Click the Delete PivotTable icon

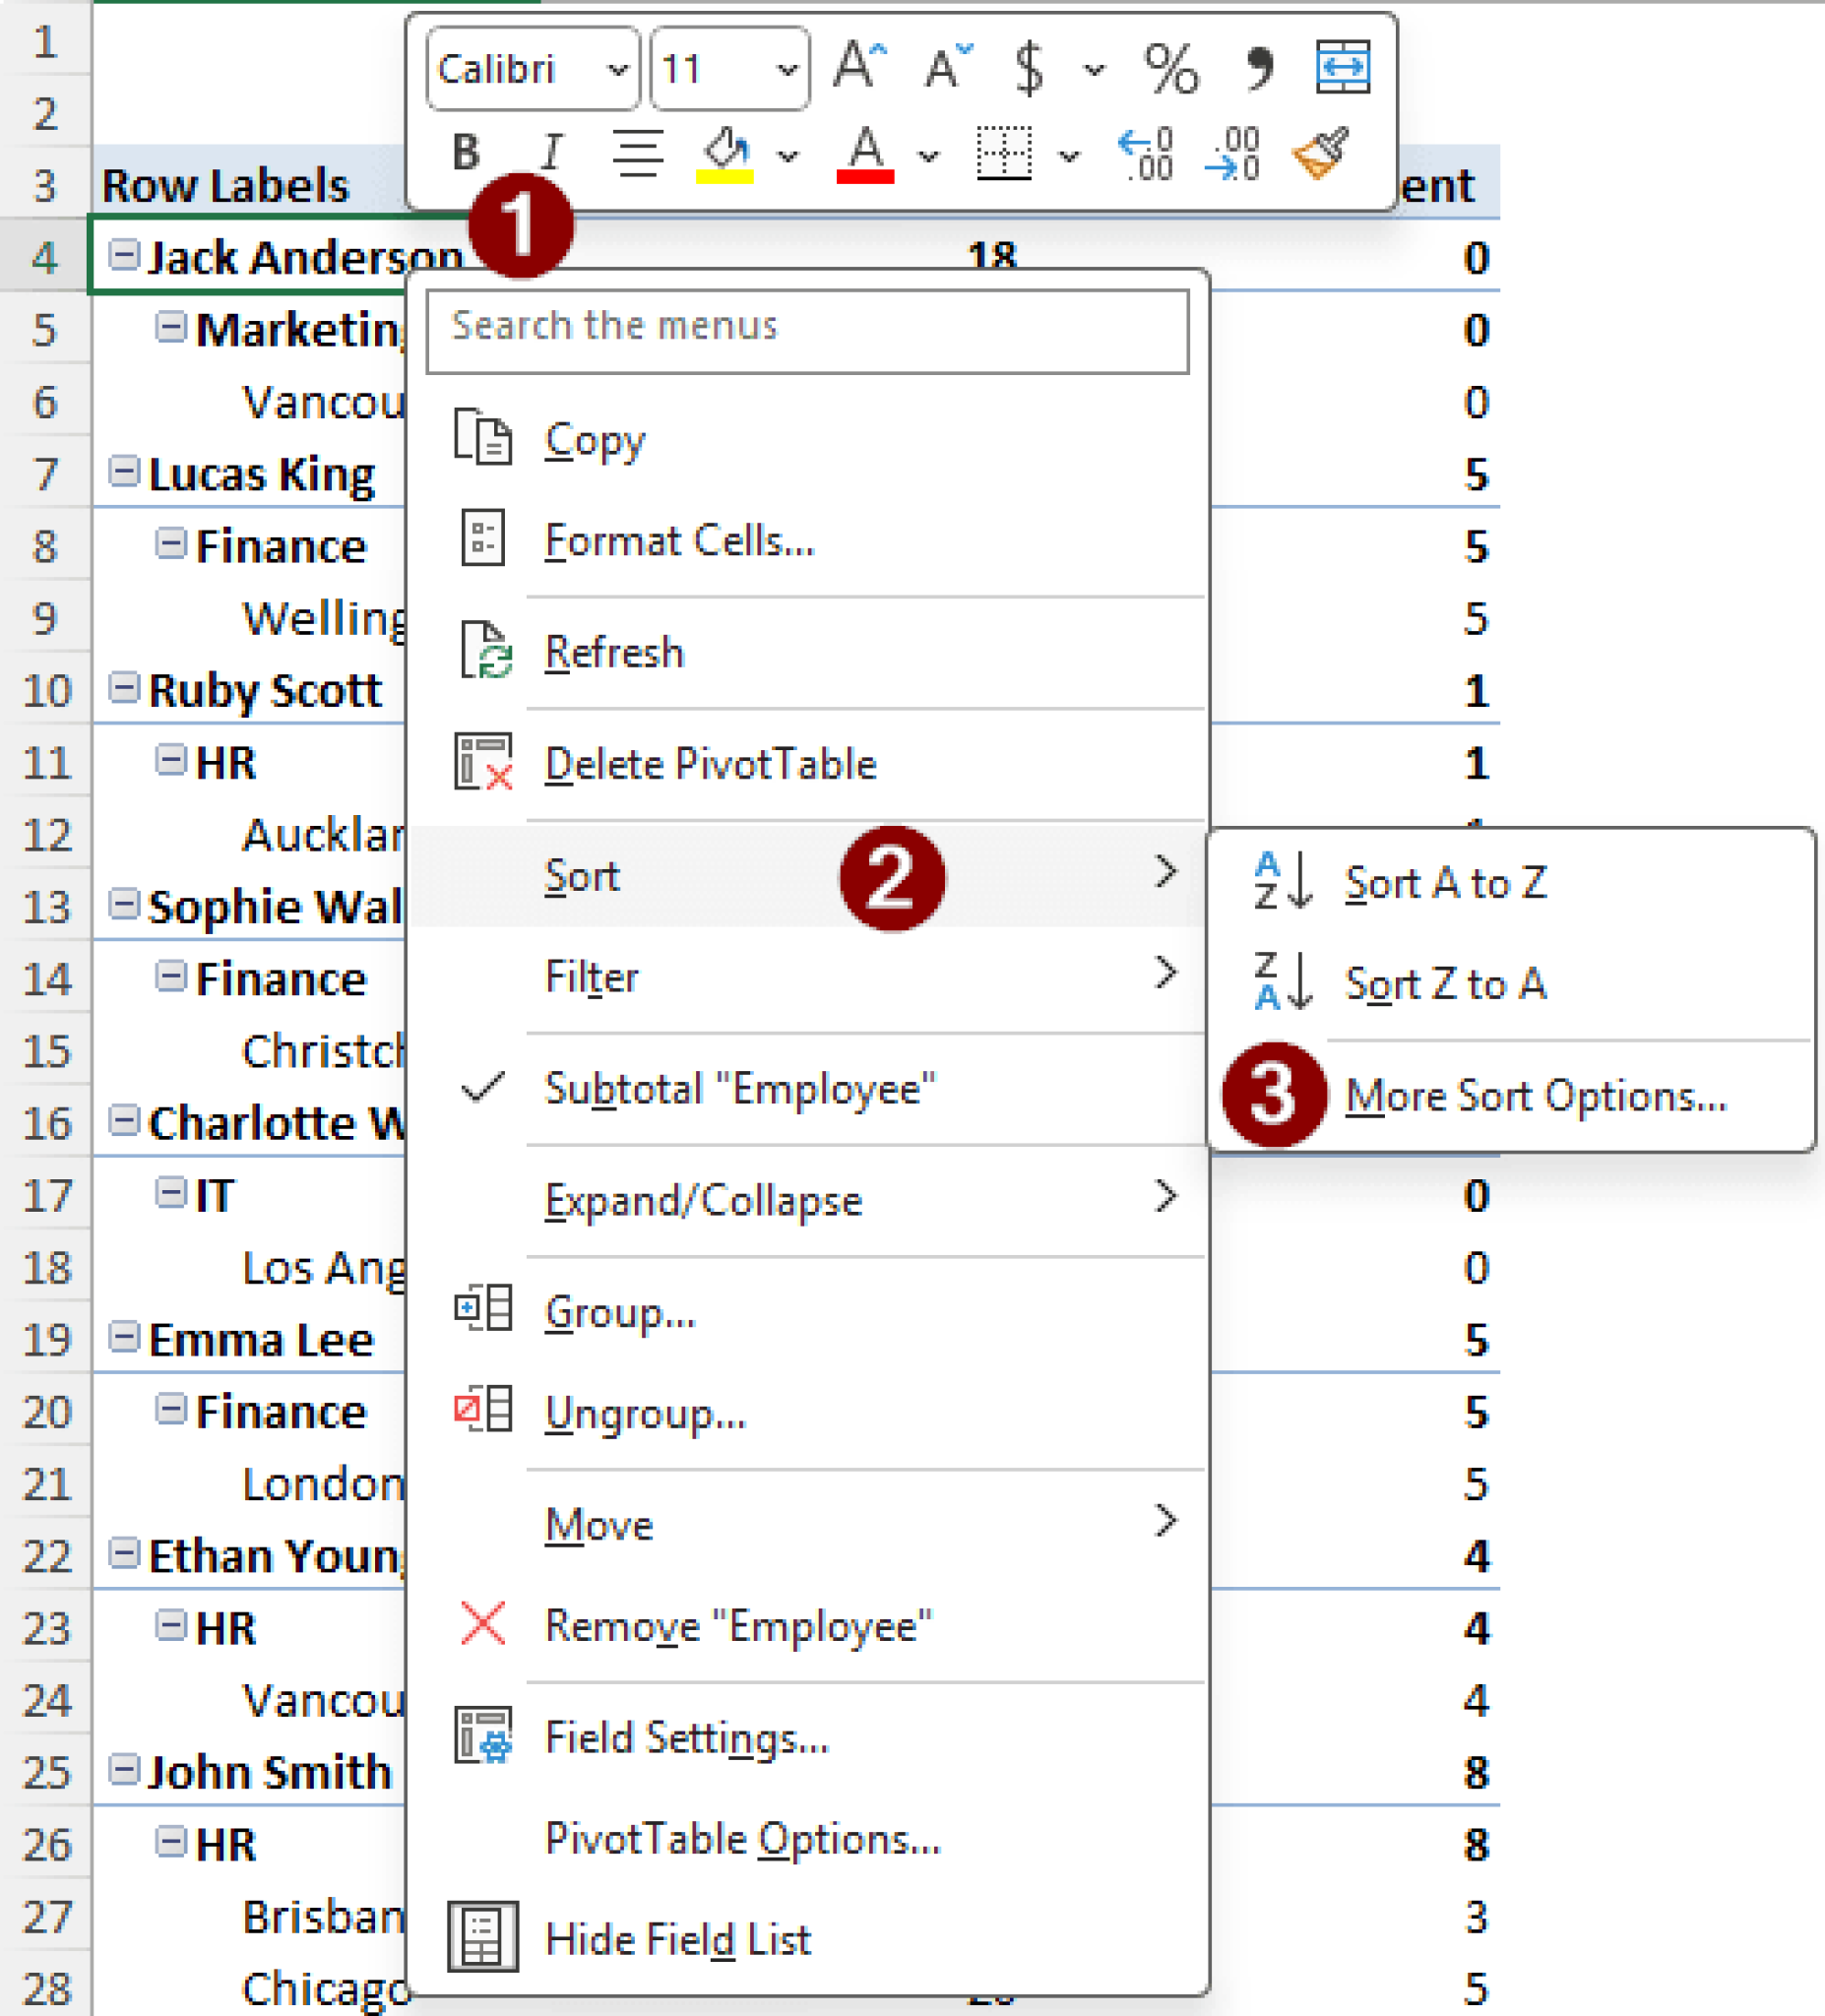484,763
